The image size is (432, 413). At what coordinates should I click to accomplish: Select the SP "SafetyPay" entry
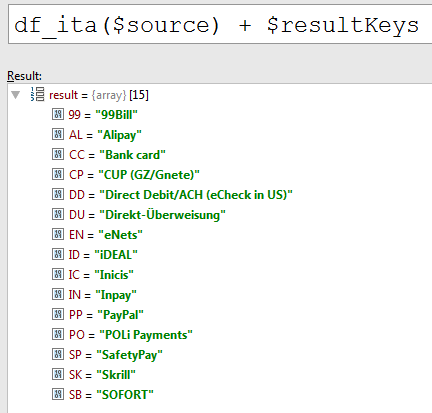[x=116, y=355]
